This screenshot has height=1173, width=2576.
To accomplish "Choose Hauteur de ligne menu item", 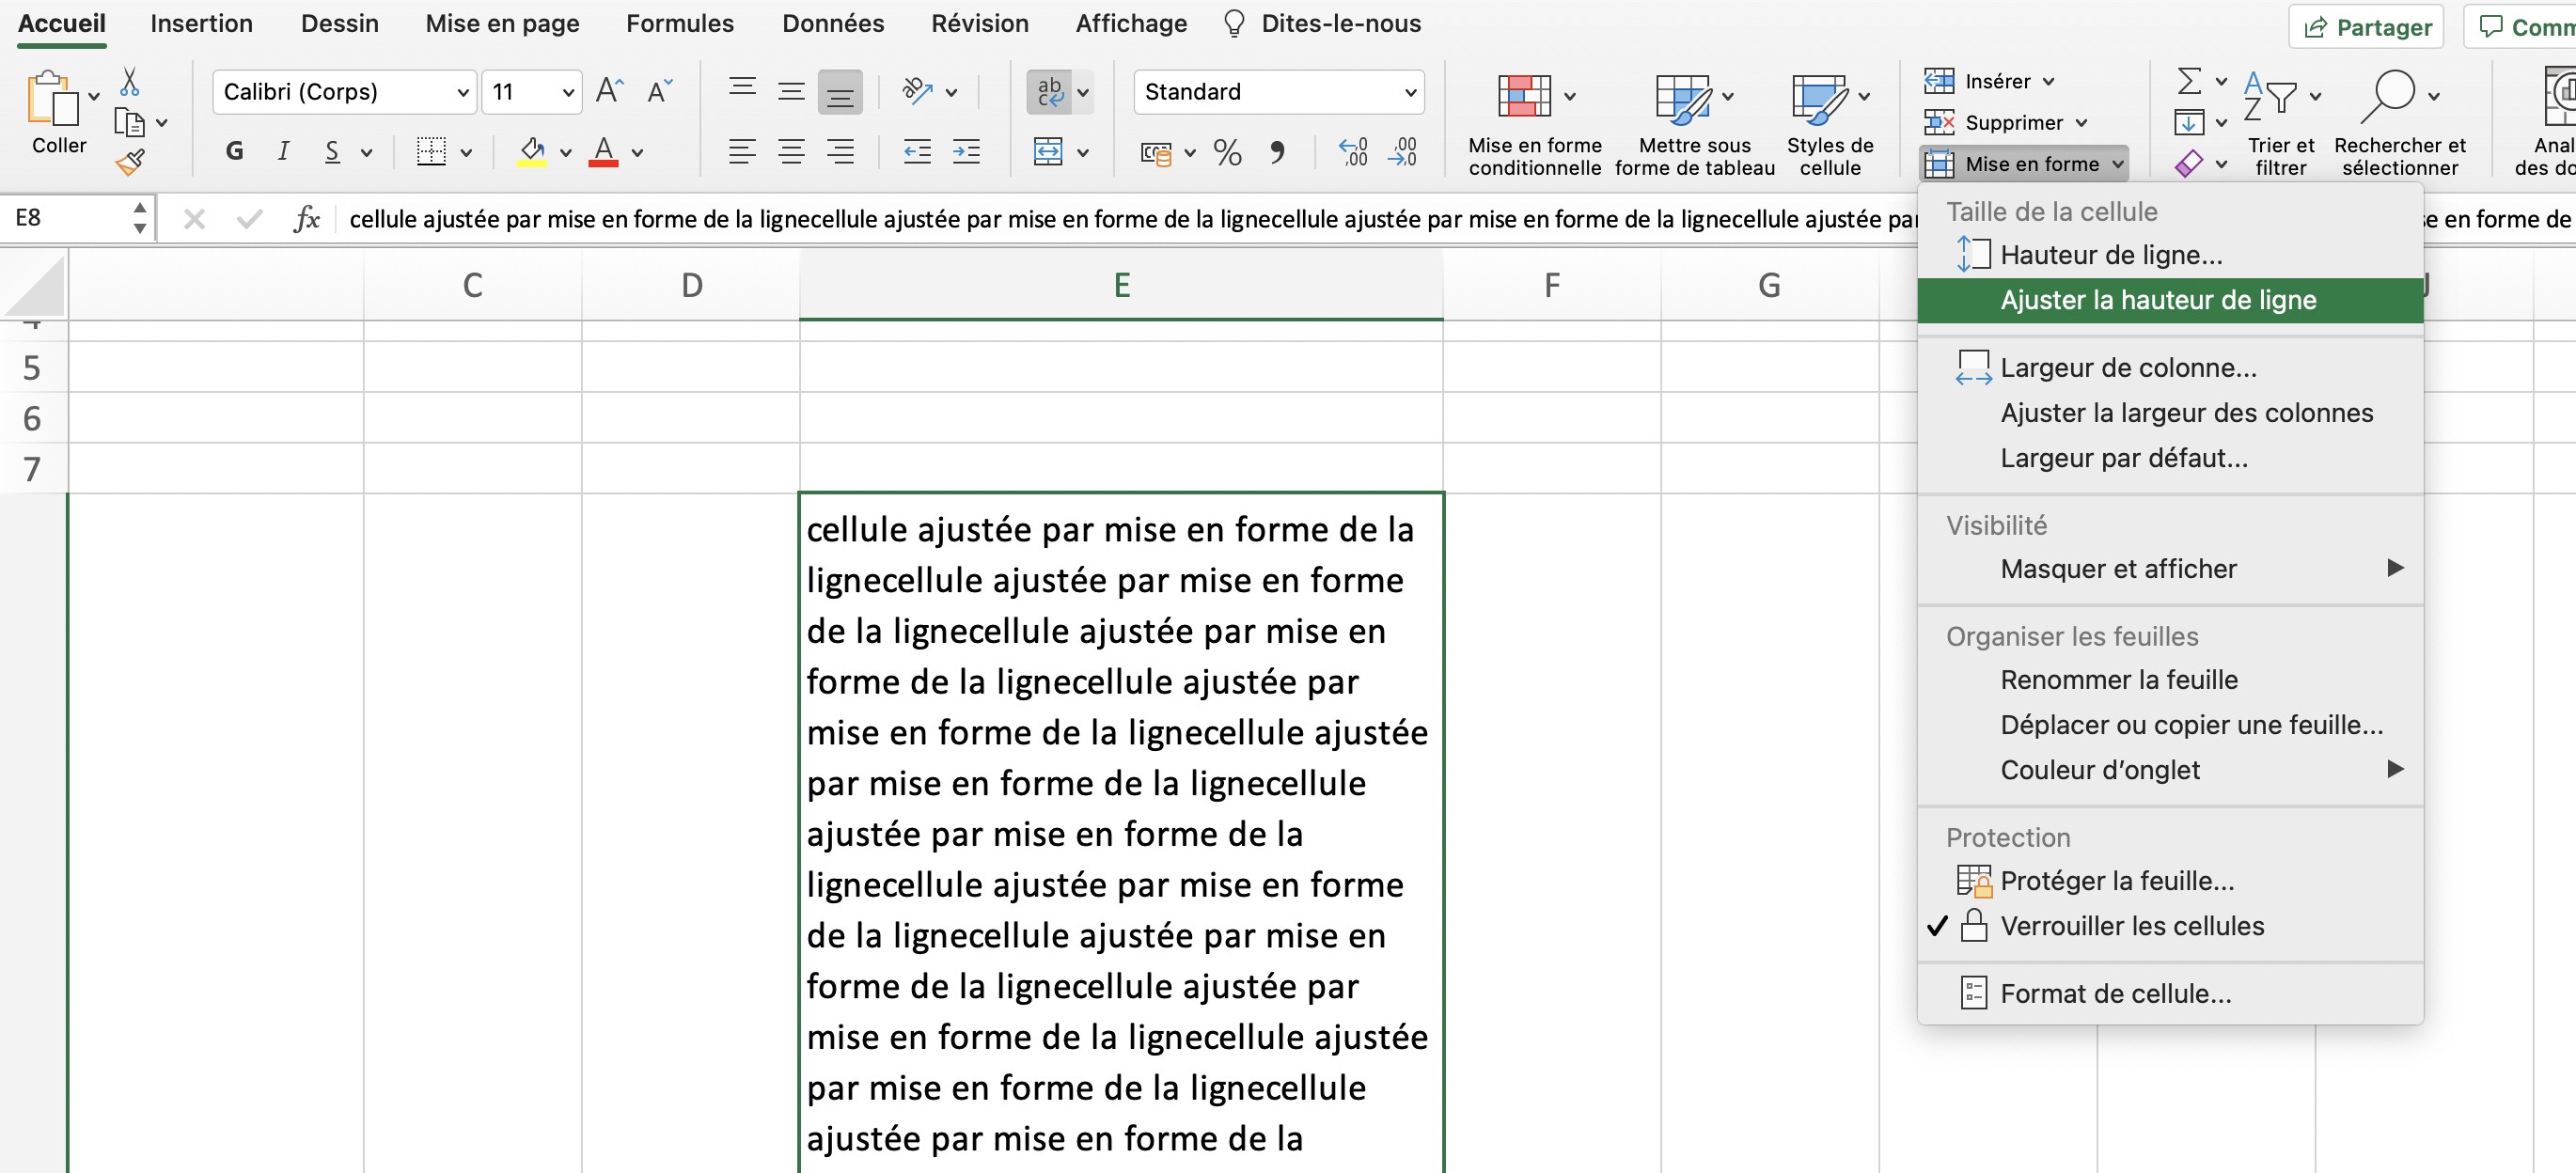I will coord(2170,255).
